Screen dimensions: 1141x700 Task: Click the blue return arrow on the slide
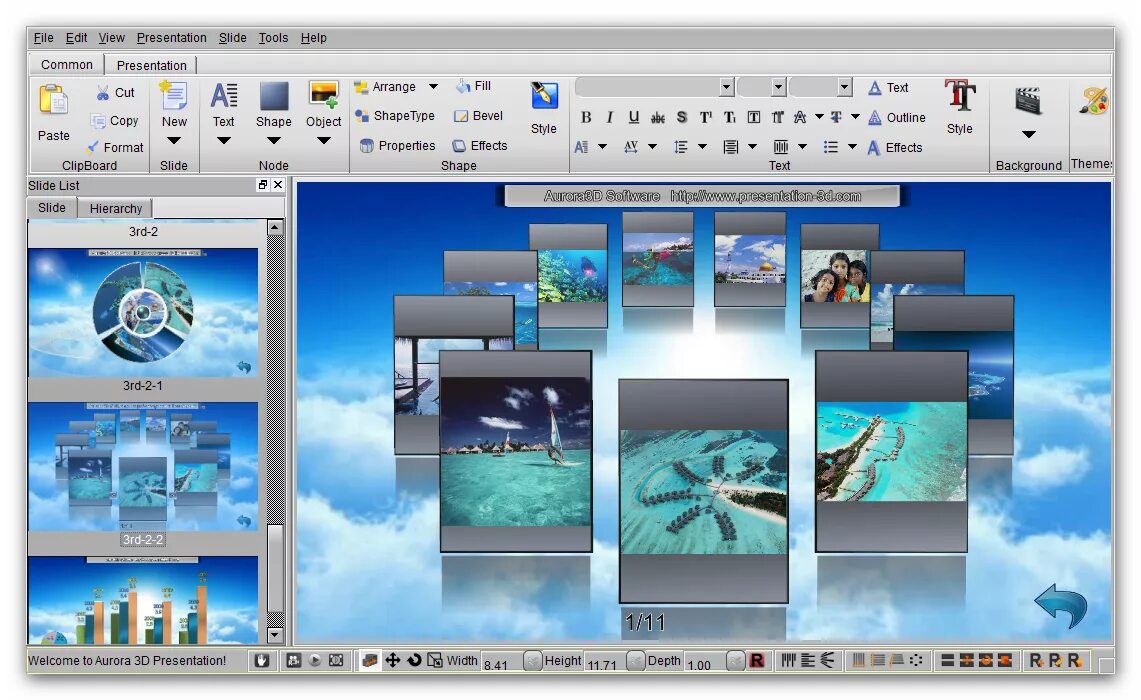tap(1060, 605)
